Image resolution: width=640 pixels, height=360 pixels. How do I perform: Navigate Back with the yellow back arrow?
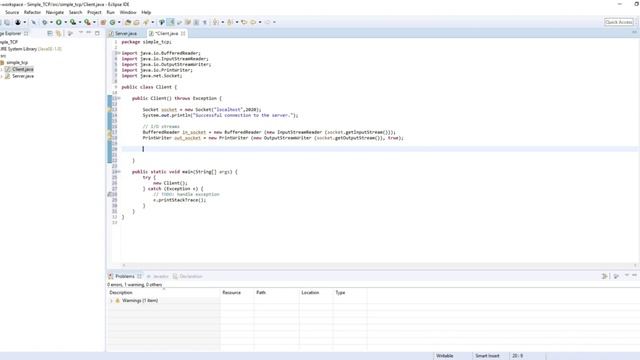[x=253, y=22]
